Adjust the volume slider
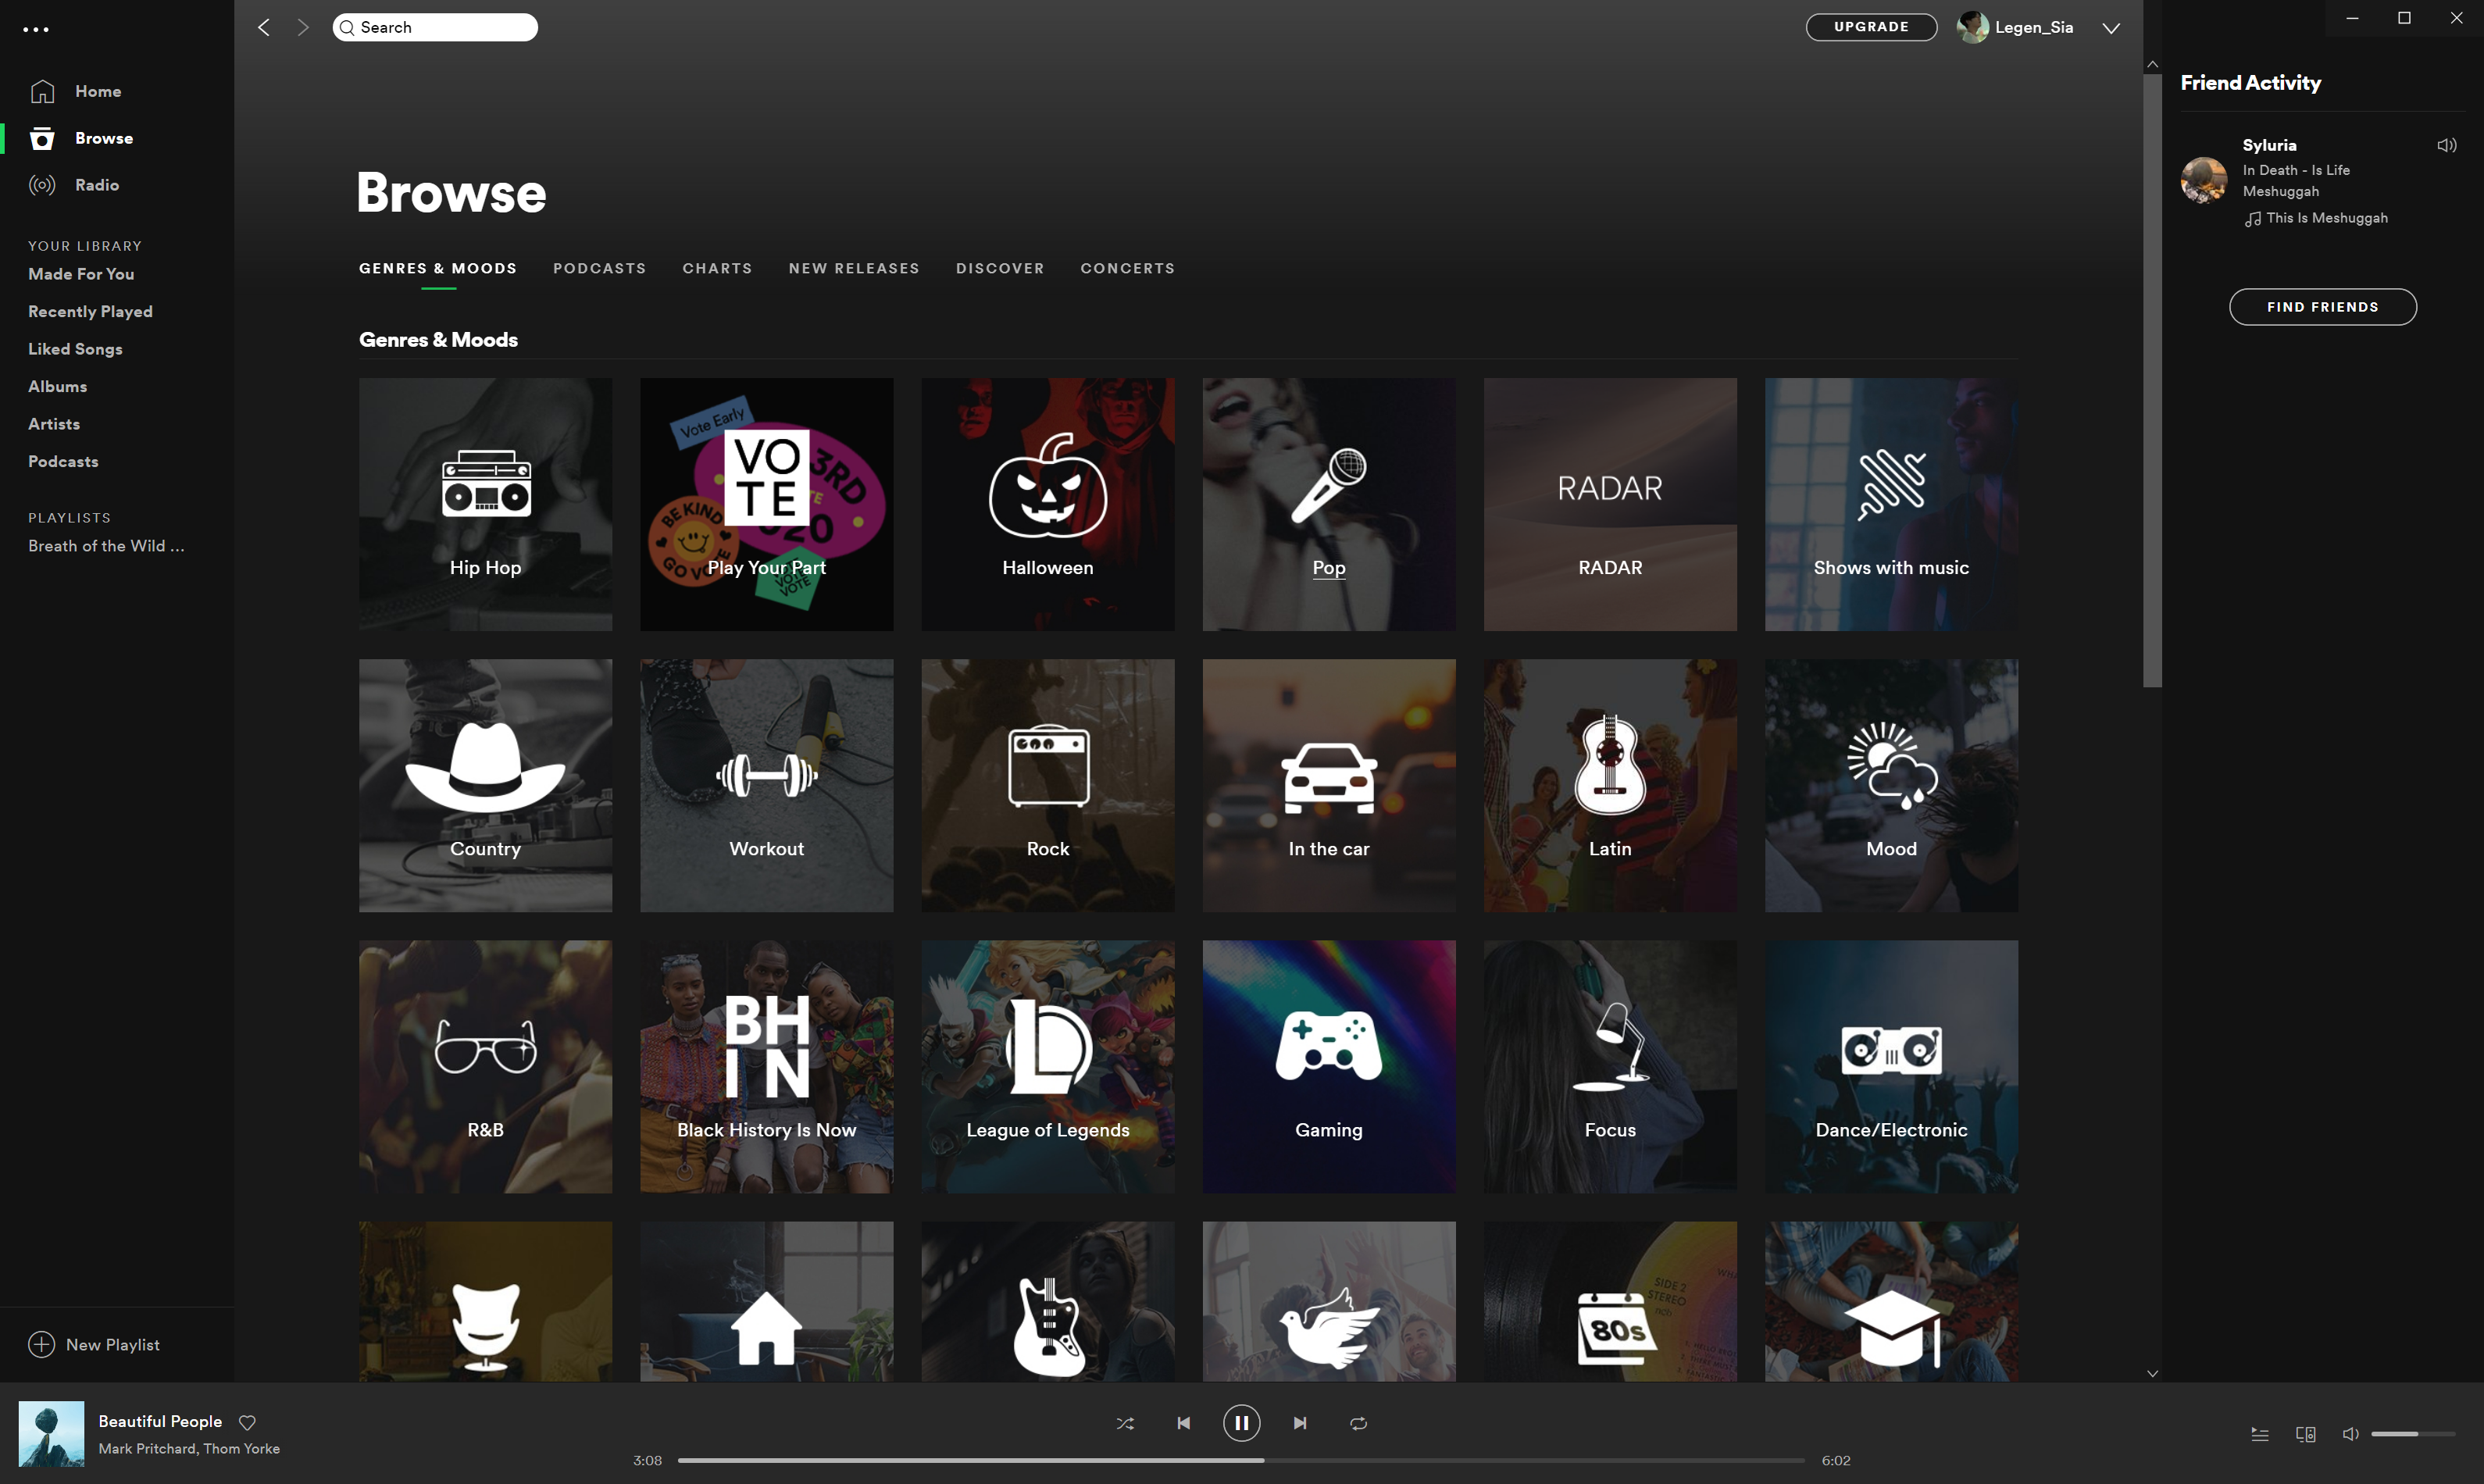This screenshot has width=2484, height=1484. pos(2412,1434)
